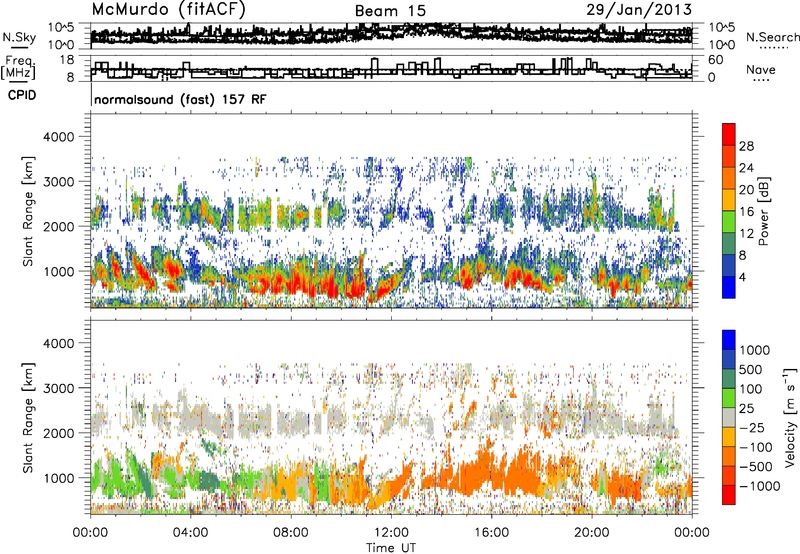Click the "-500" tick on the velocity colorbar

755,467
